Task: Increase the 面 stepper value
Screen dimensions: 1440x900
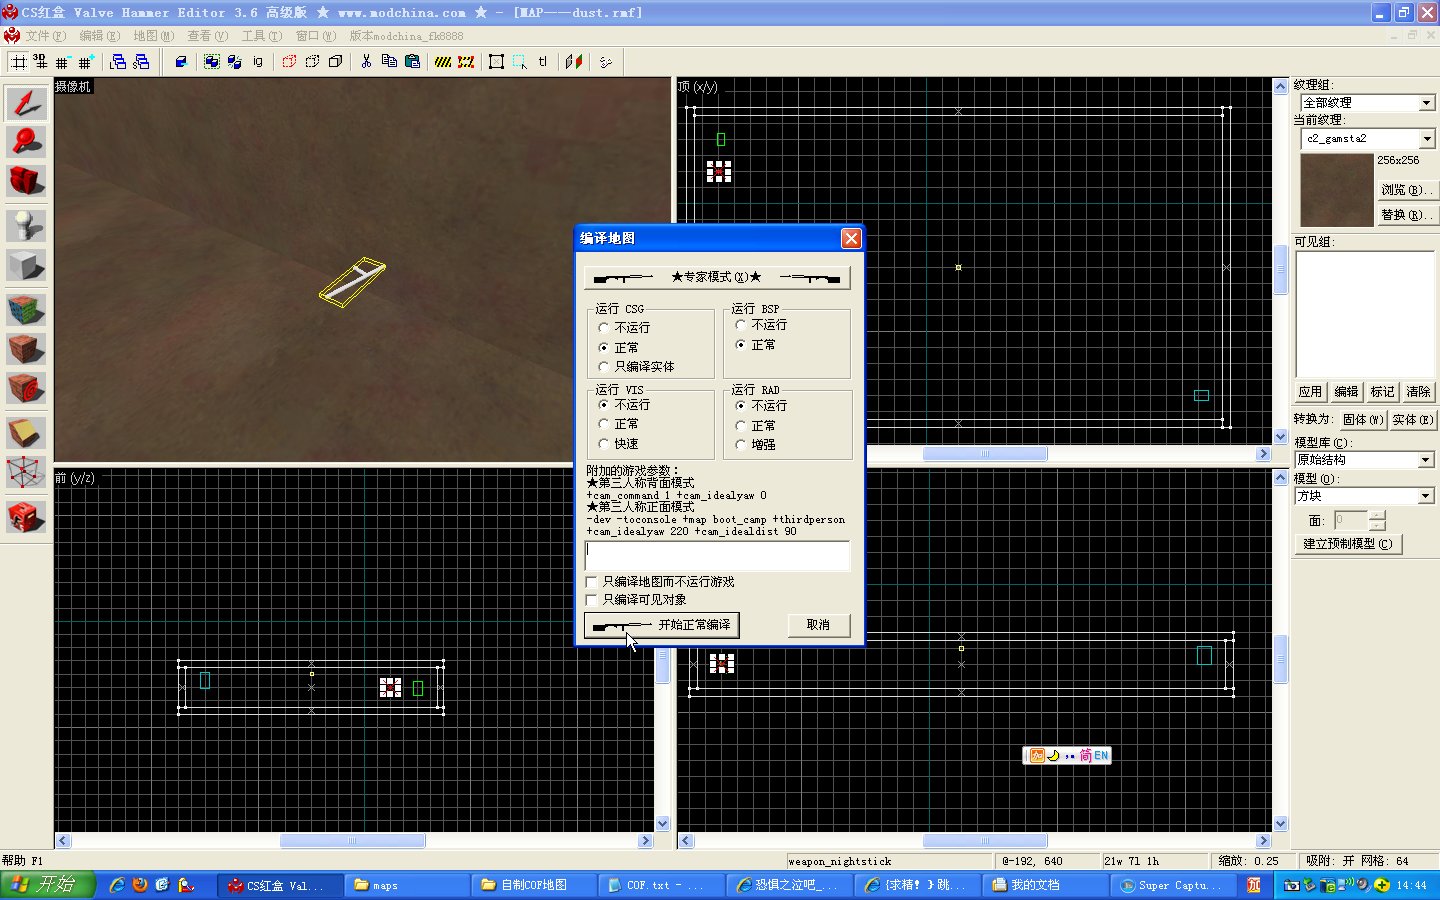Action: [1377, 516]
